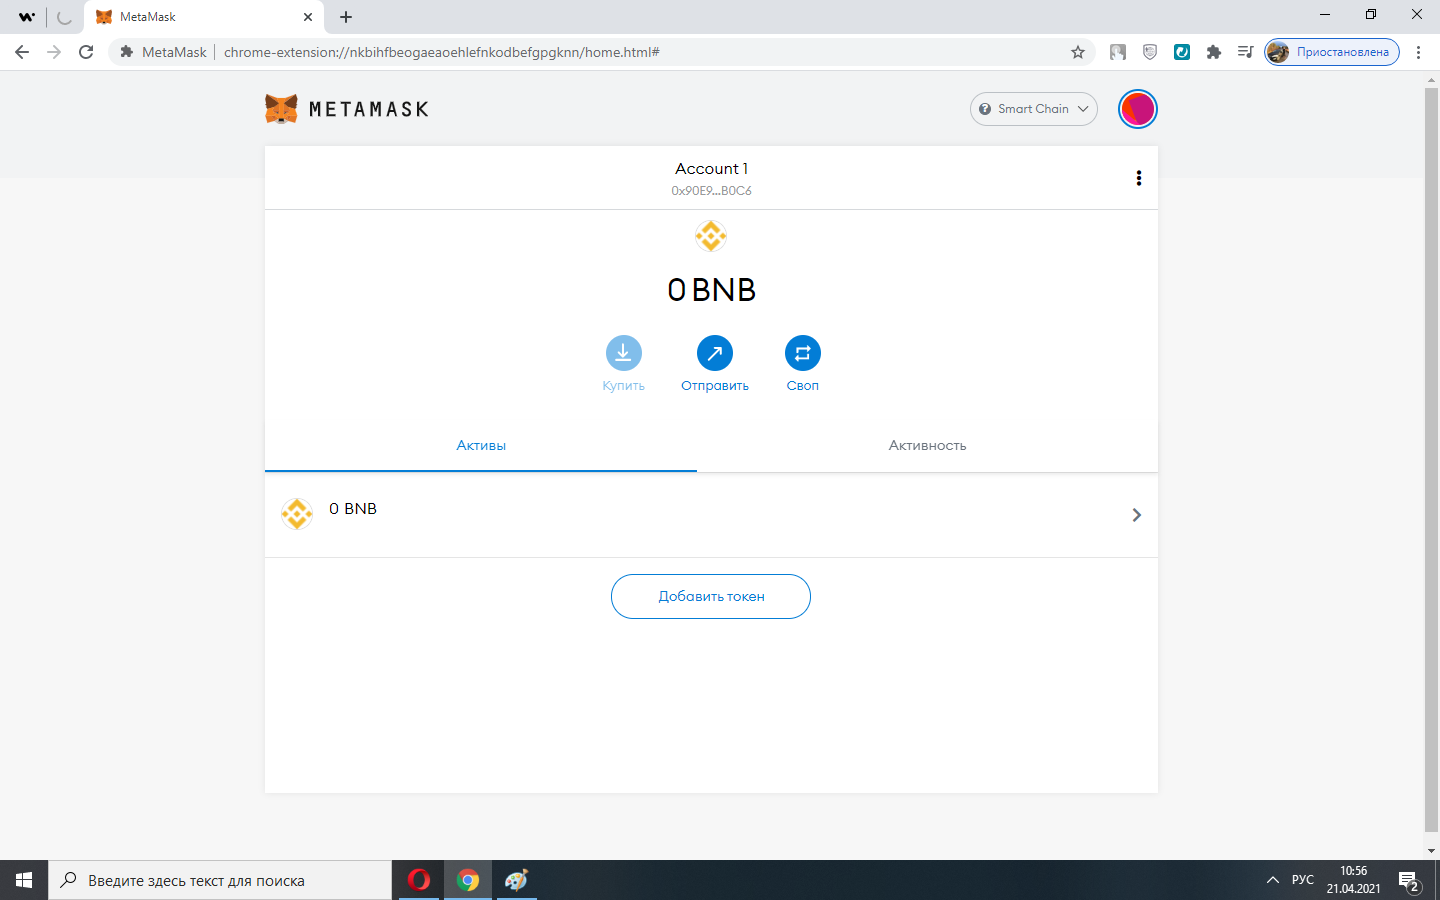
Task: Close the MetaMask browser tab
Action: [308, 17]
